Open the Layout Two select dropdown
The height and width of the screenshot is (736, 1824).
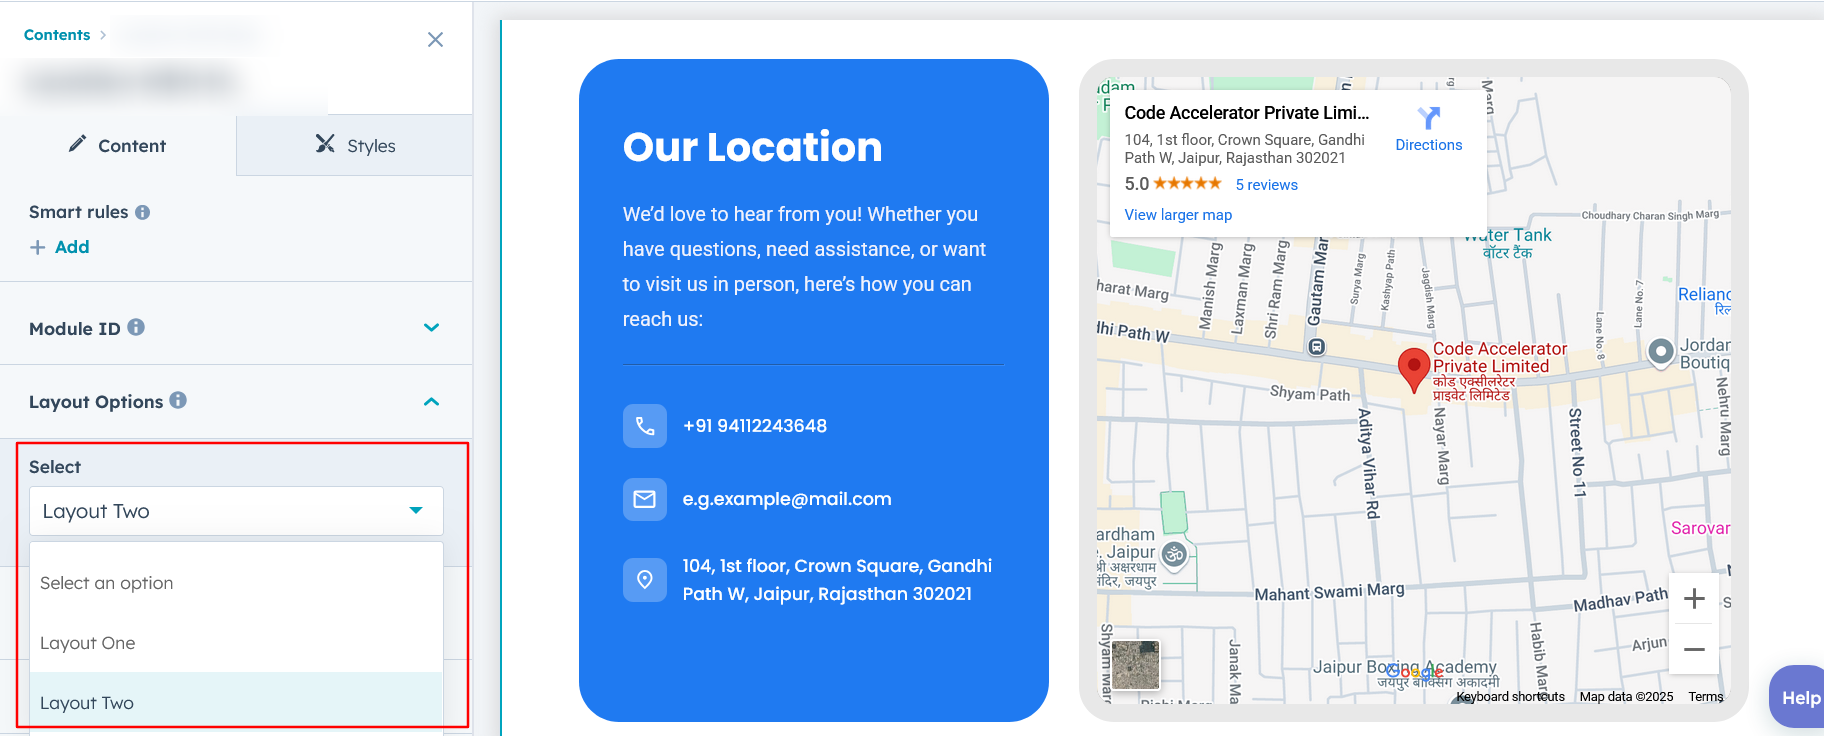click(236, 511)
